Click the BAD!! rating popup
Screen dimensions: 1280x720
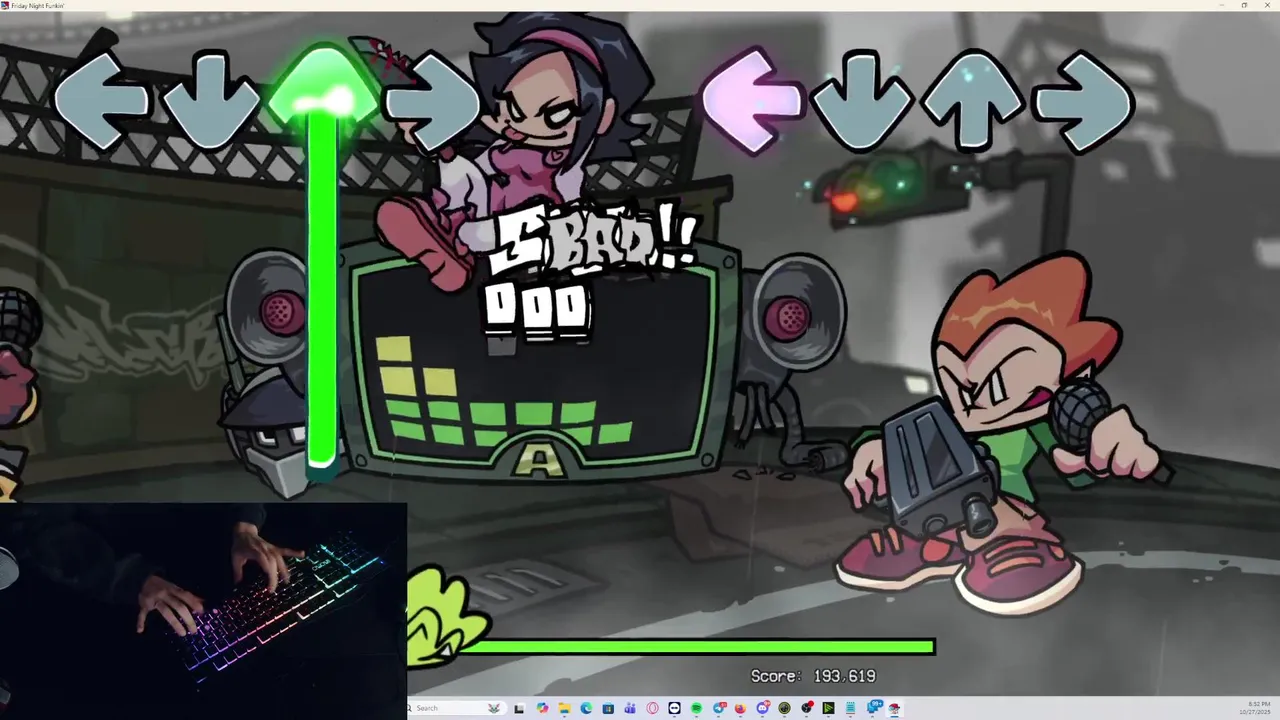(x=594, y=240)
